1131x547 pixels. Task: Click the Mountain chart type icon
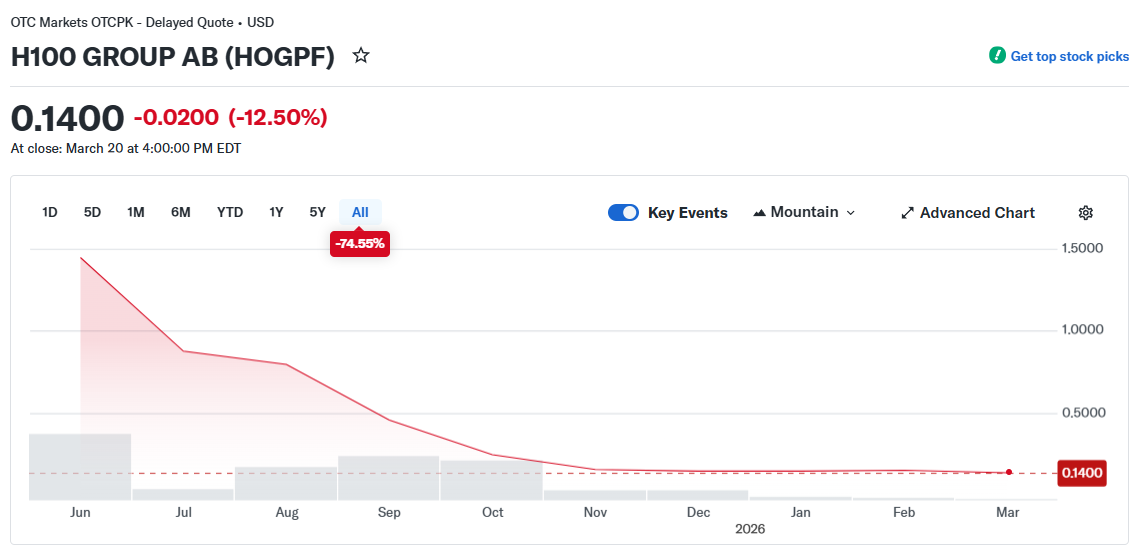tap(759, 213)
